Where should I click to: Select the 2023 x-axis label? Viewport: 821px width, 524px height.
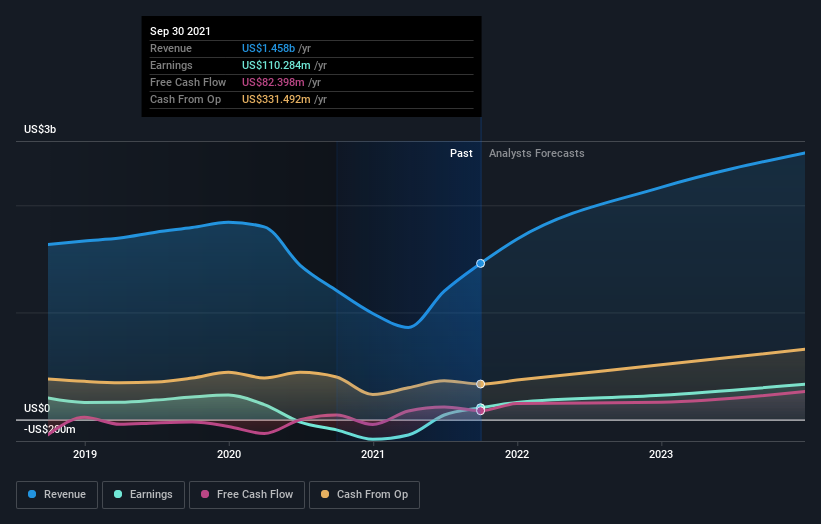[661, 454]
